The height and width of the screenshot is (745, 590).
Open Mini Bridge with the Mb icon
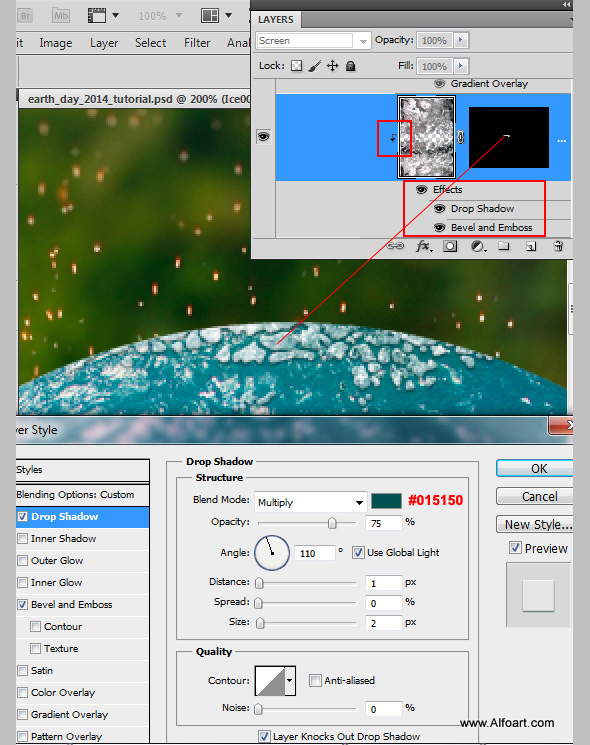click(60, 16)
